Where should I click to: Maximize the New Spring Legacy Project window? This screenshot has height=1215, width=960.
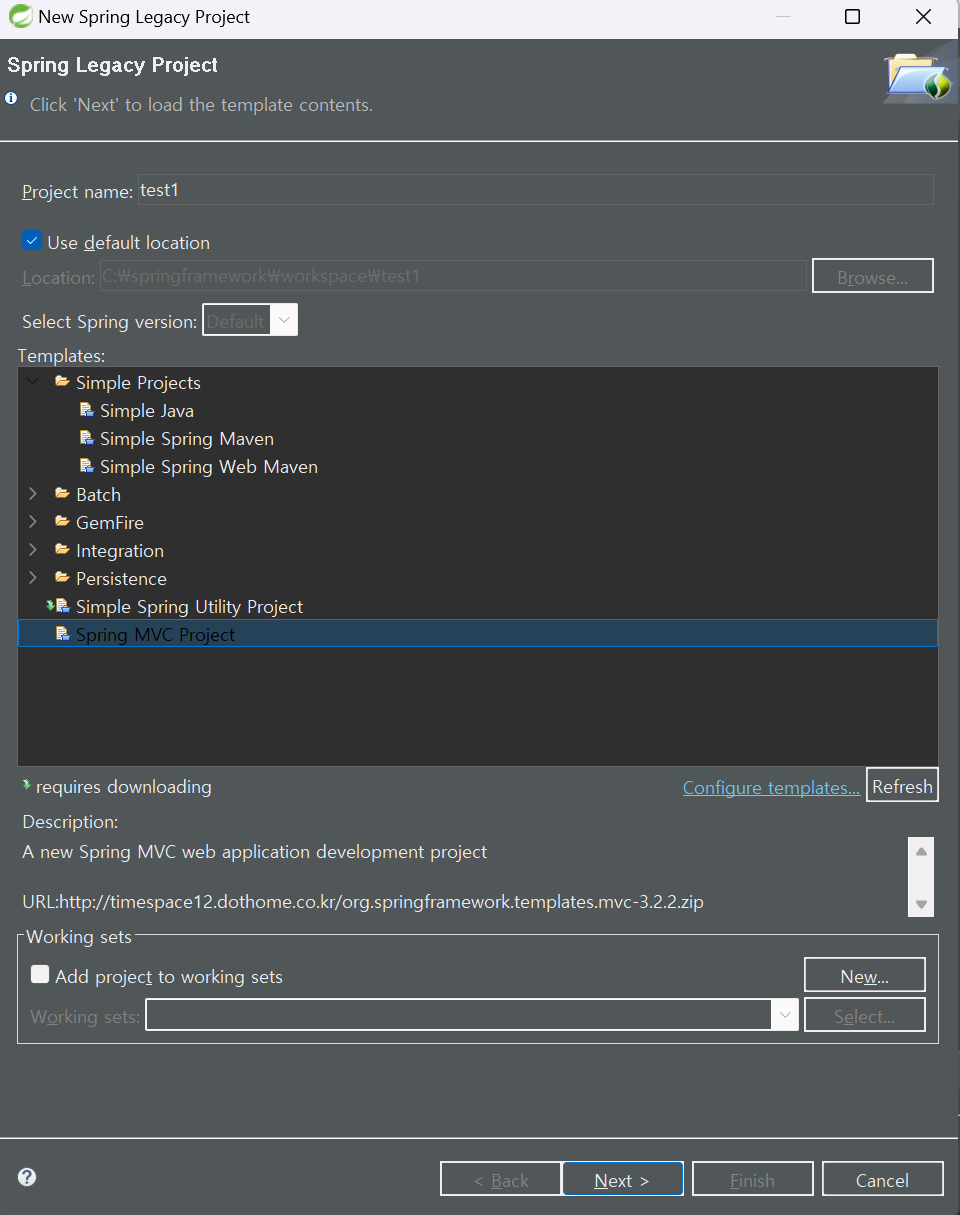tap(852, 17)
